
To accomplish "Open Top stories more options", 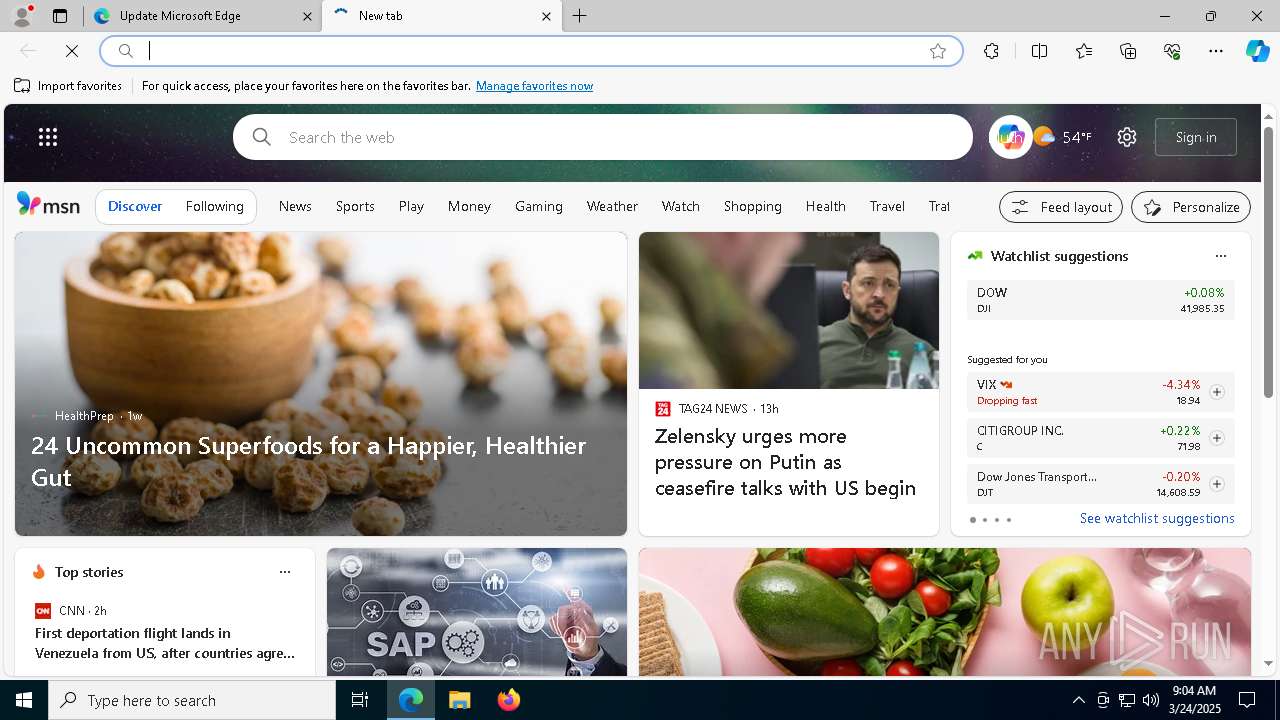I will [284, 572].
